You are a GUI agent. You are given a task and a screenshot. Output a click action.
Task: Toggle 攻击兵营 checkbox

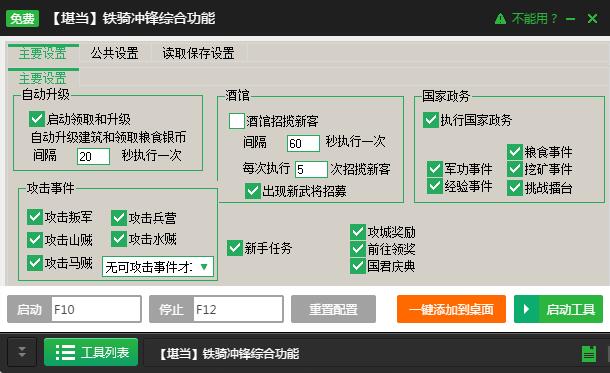coord(119,218)
